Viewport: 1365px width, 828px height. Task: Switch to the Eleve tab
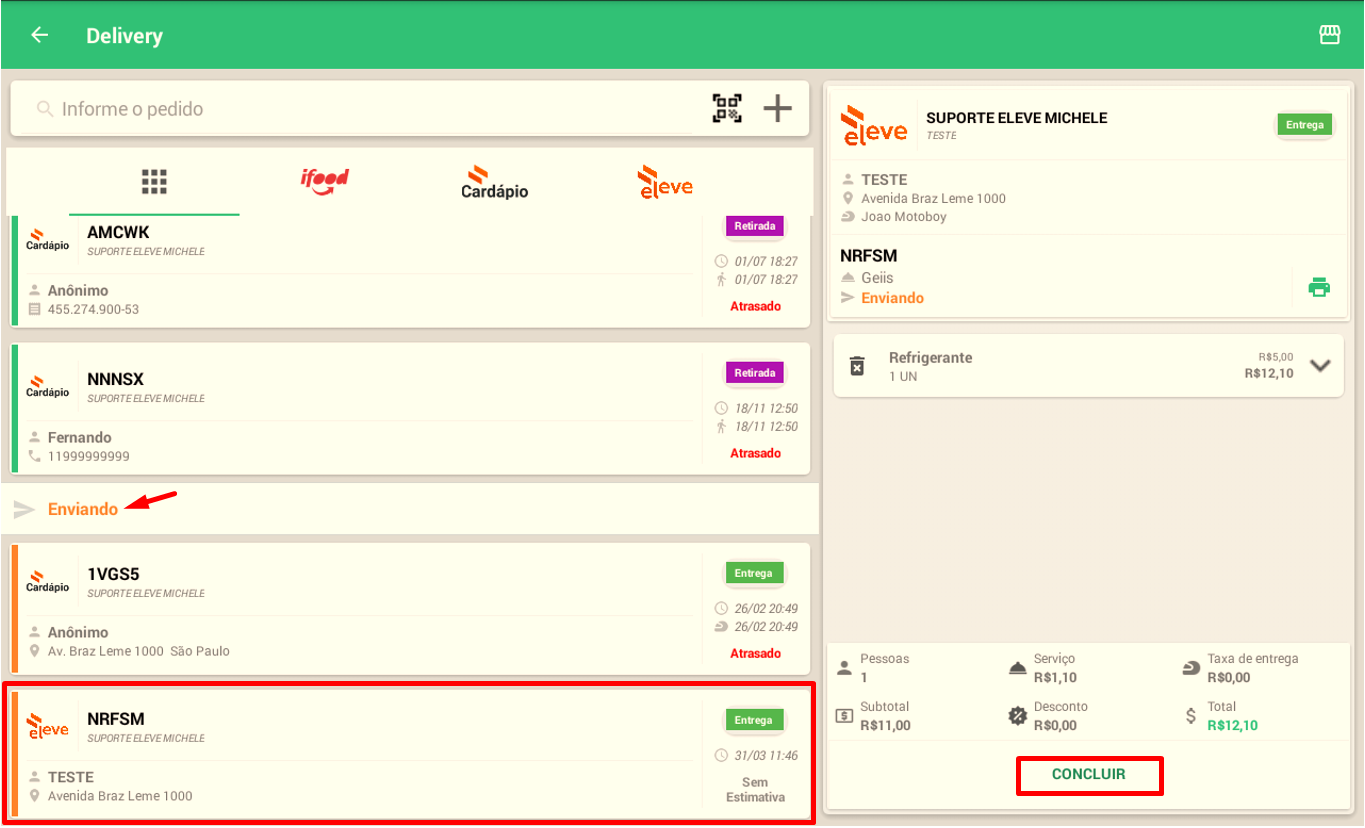(x=665, y=182)
